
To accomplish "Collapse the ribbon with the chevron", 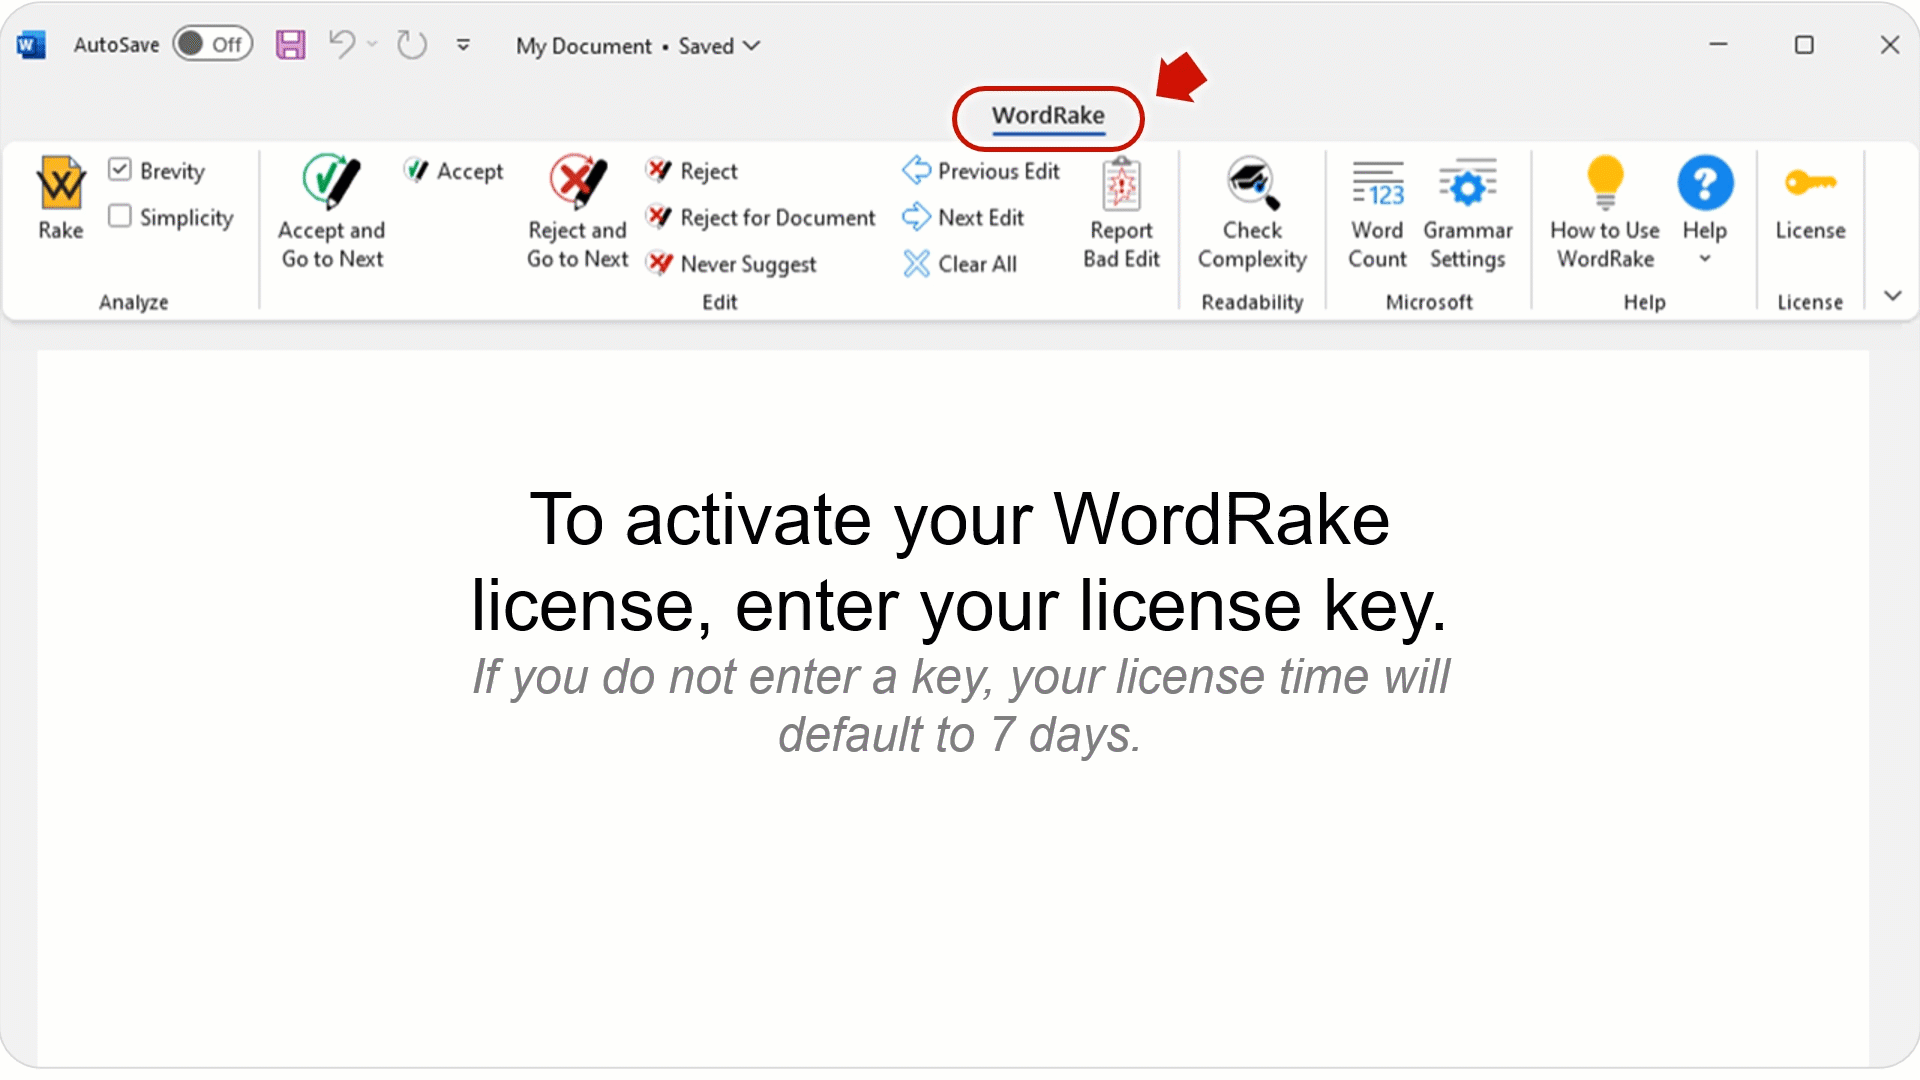I will pos(1892,295).
